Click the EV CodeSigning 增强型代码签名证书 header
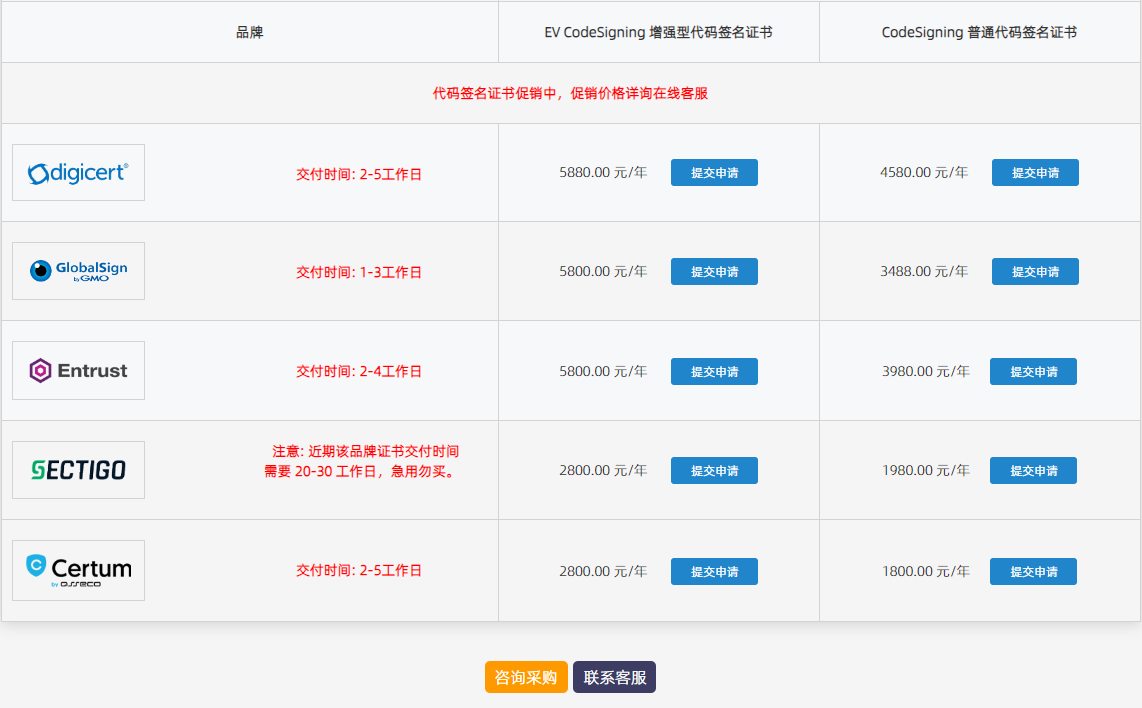The height and width of the screenshot is (708, 1142). [x=658, y=32]
